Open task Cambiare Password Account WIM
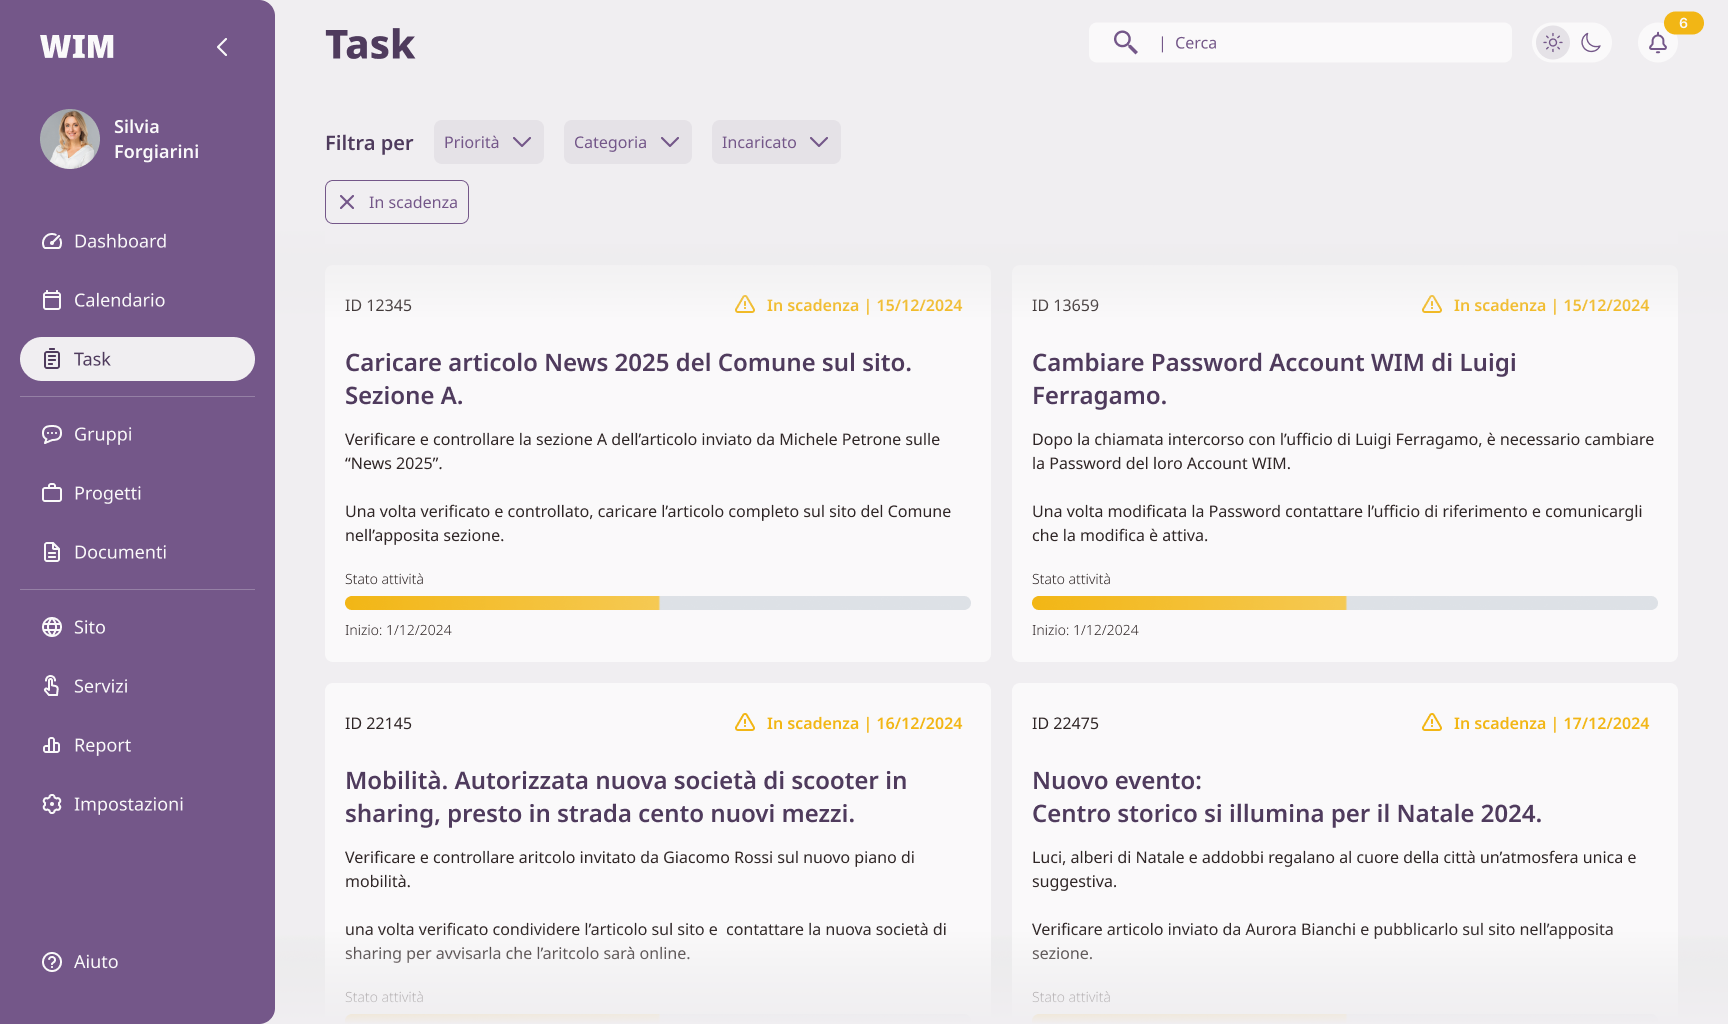Image resolution: width=1728 pixels, height=1024 pixels. coord(1274,379)
